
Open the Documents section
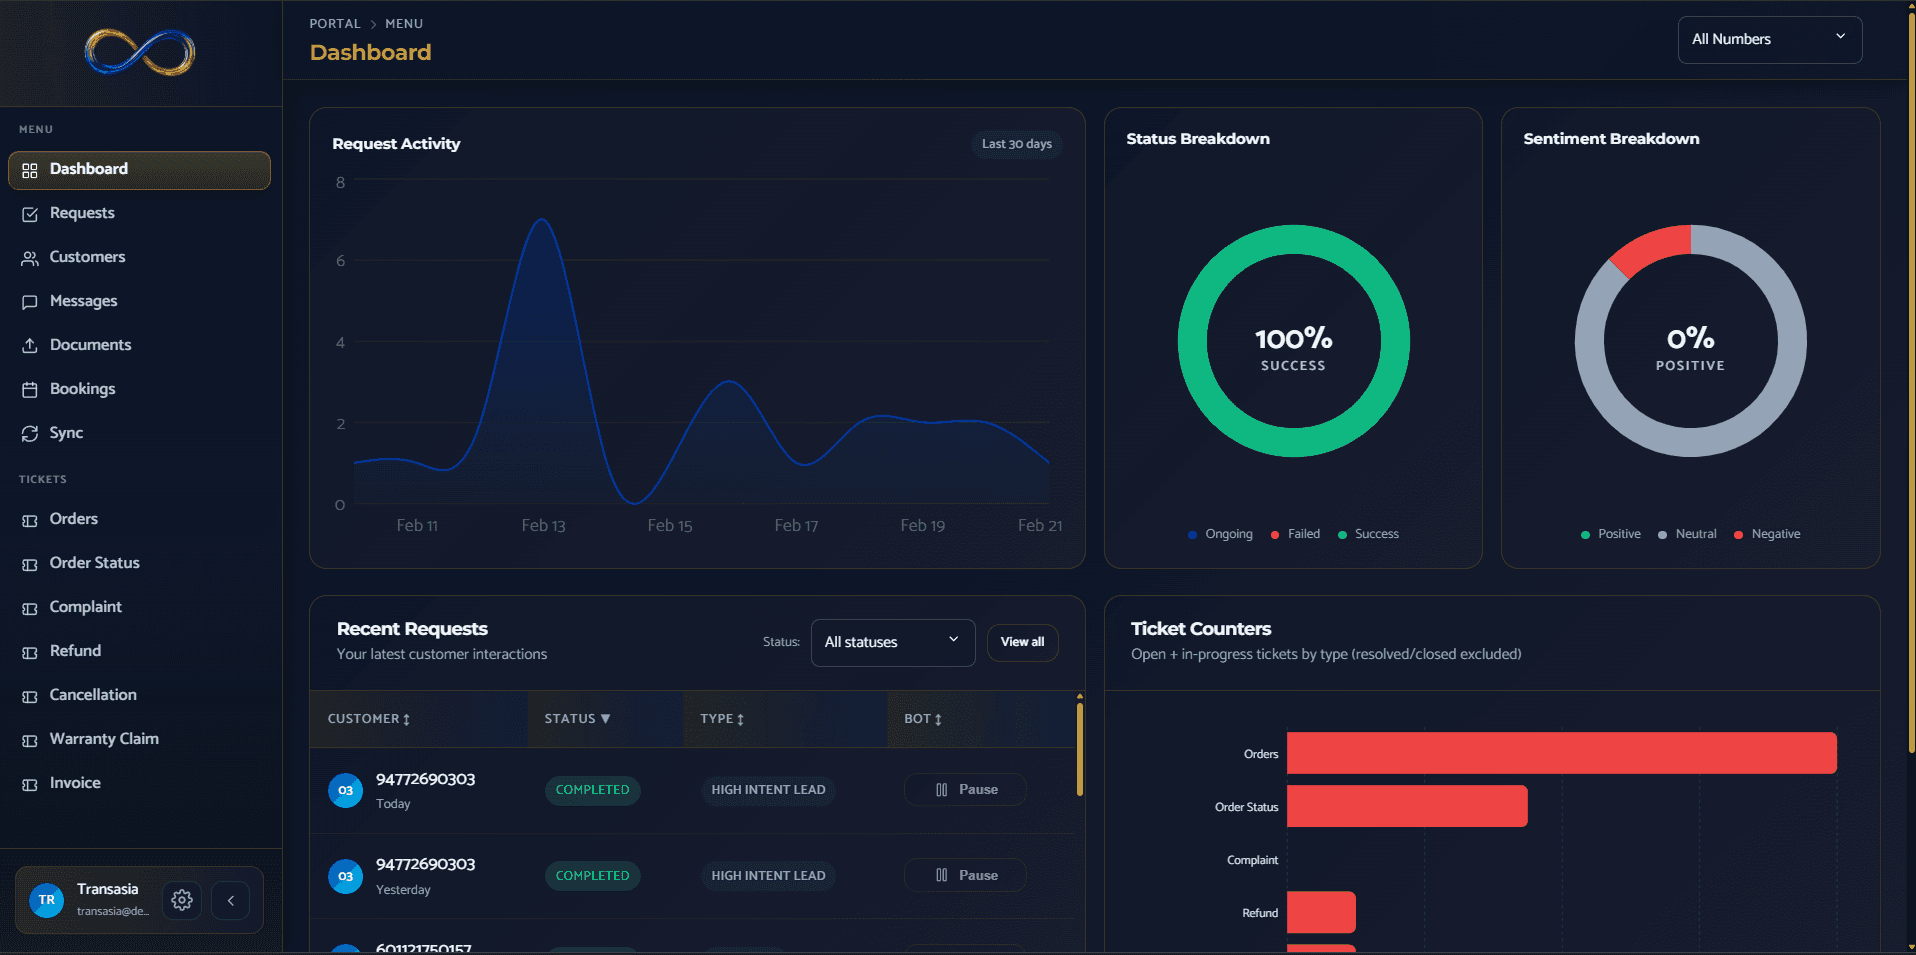89,344
